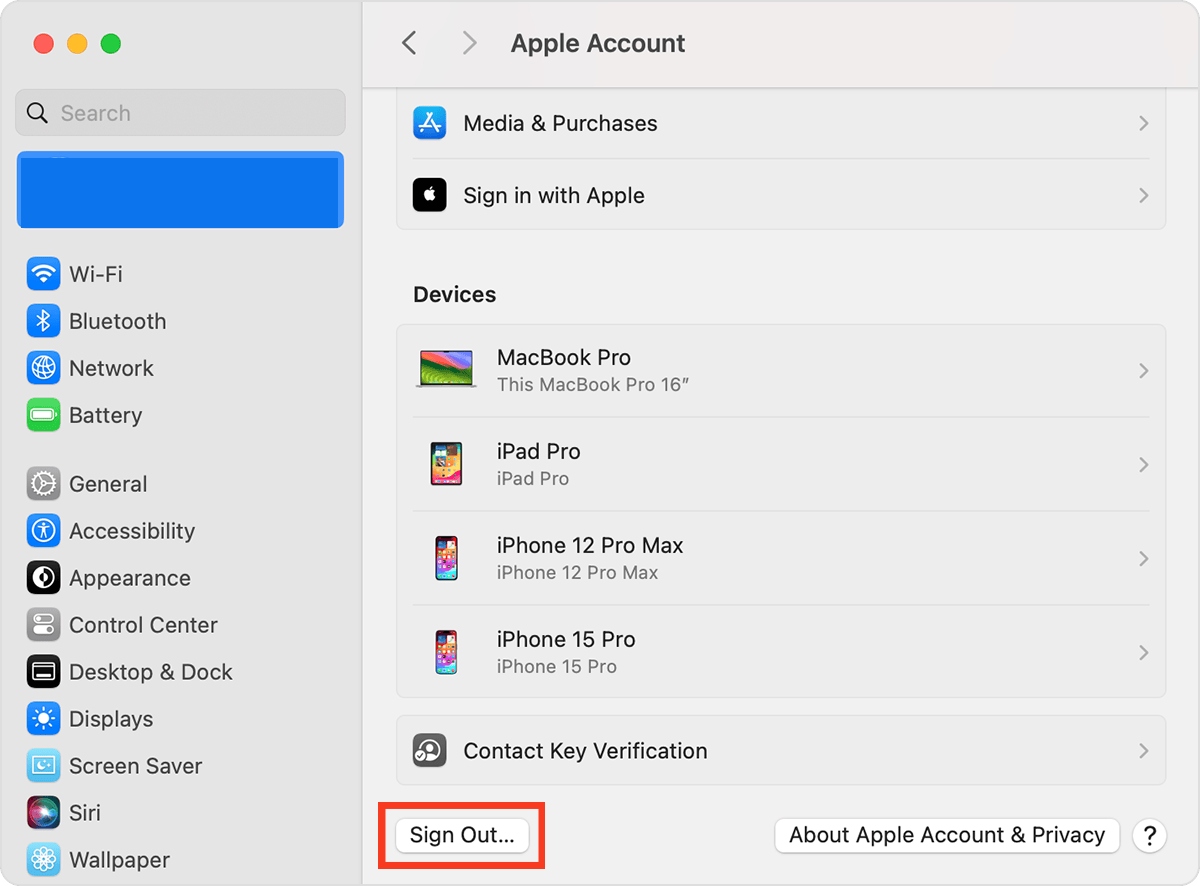Screen dimensions: 1200x886
Task: Select the Sign in with Apple logo icon
Action: pos(429,195)
